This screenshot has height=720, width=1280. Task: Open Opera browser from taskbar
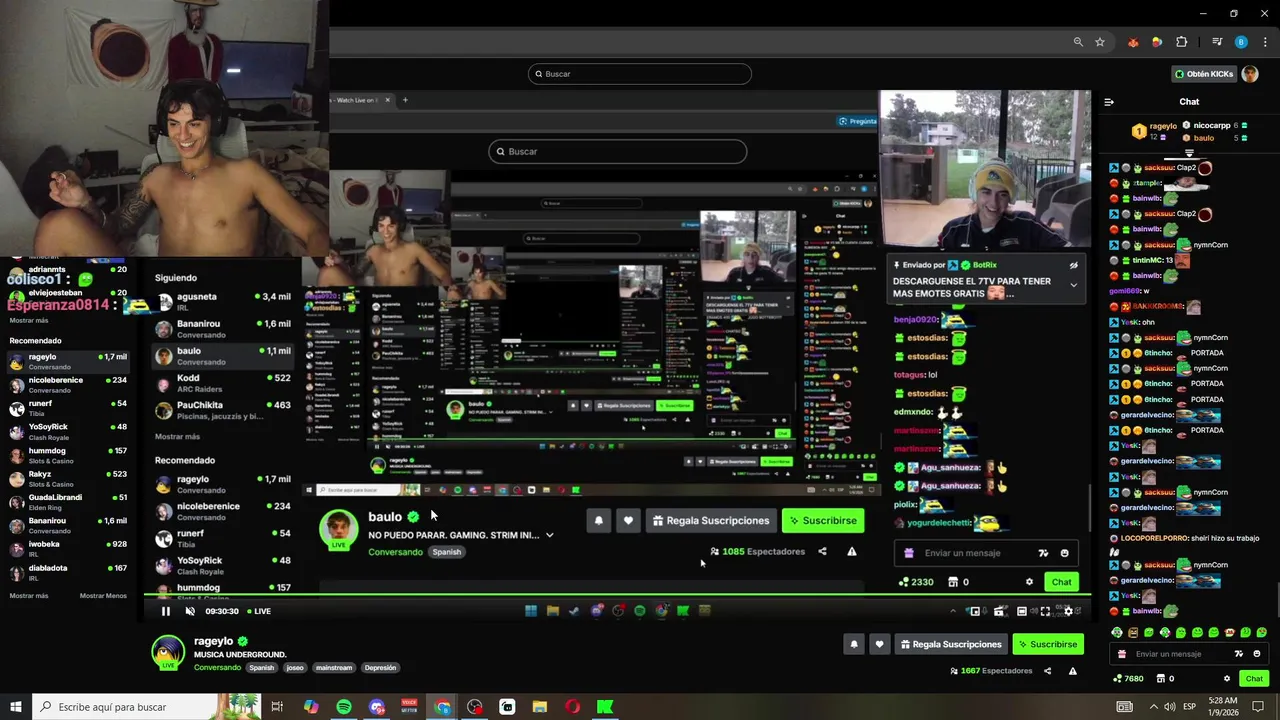(573, 707)
